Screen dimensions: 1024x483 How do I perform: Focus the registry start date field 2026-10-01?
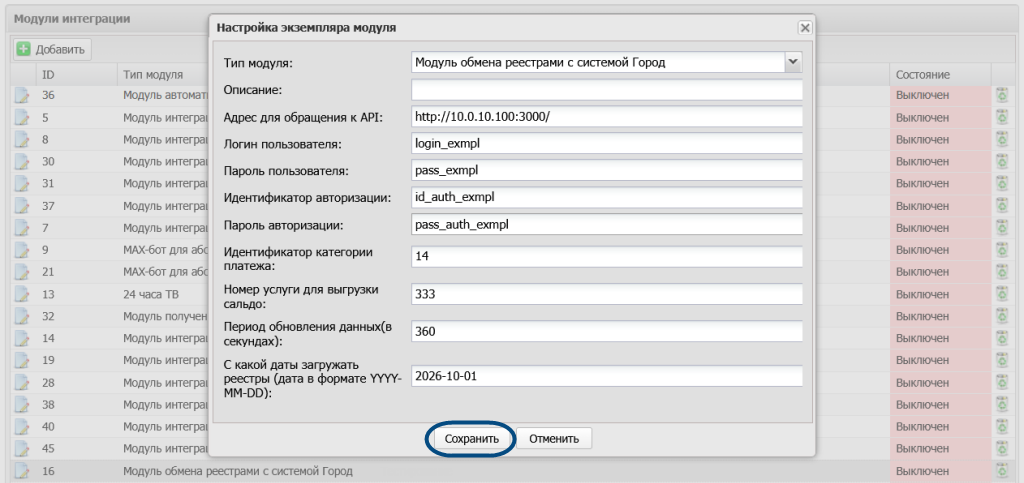pos(607,377)
